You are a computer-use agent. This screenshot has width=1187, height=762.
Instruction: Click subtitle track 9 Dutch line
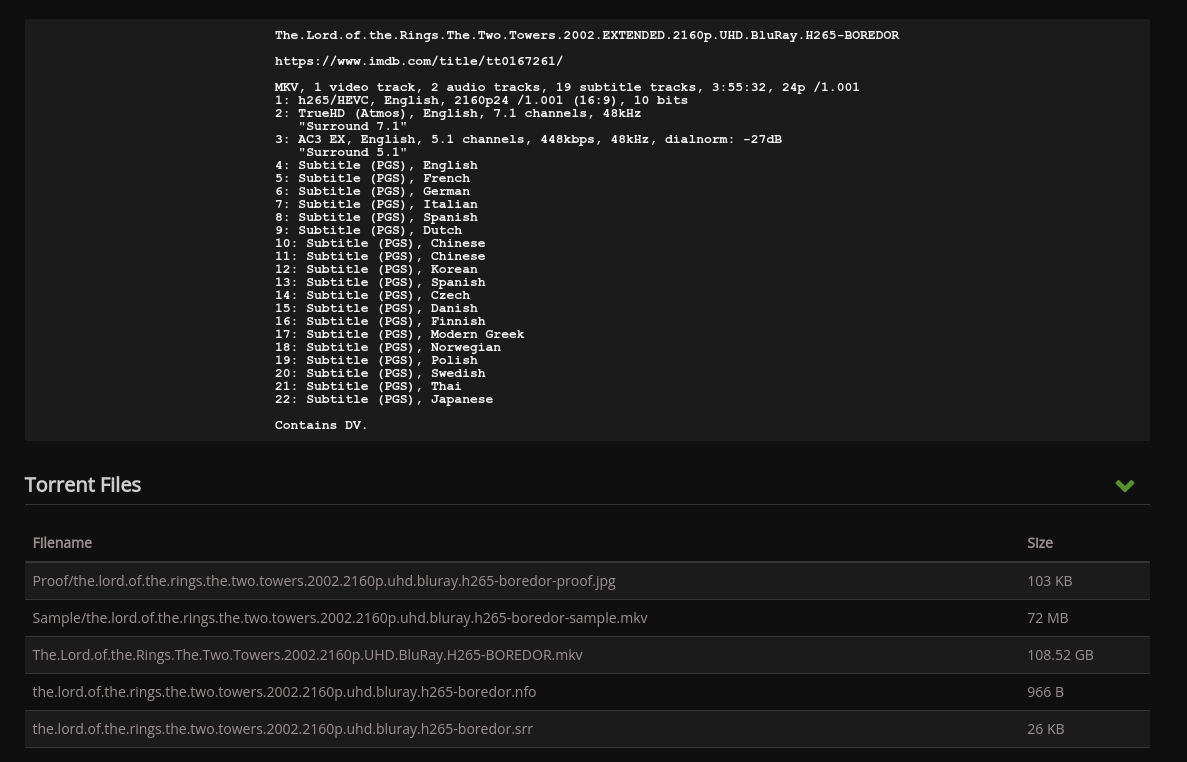[369, 230]
